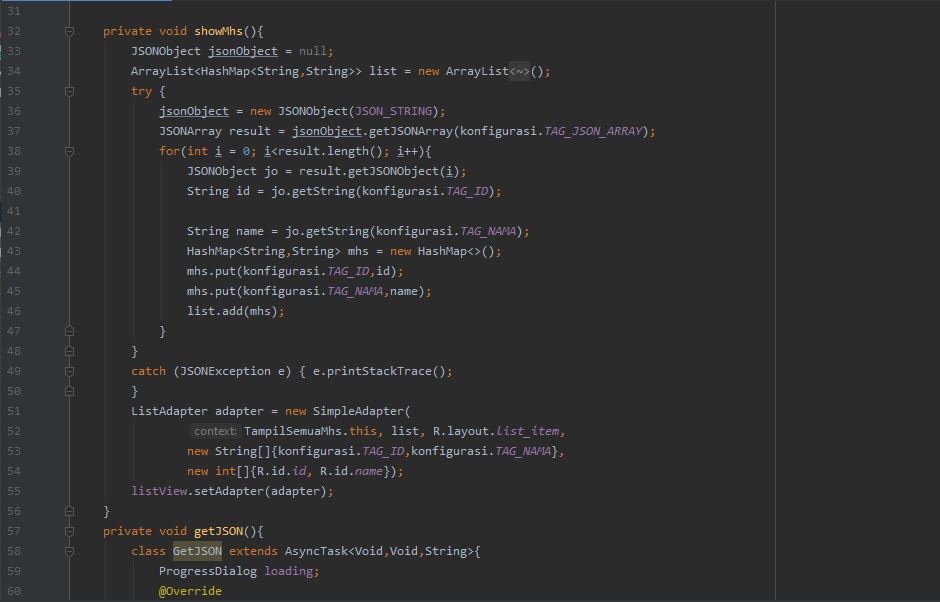Toggle the catch block fold marker at line 49
The width and height of the screenshot is (940, 602).
pos(70,371)
